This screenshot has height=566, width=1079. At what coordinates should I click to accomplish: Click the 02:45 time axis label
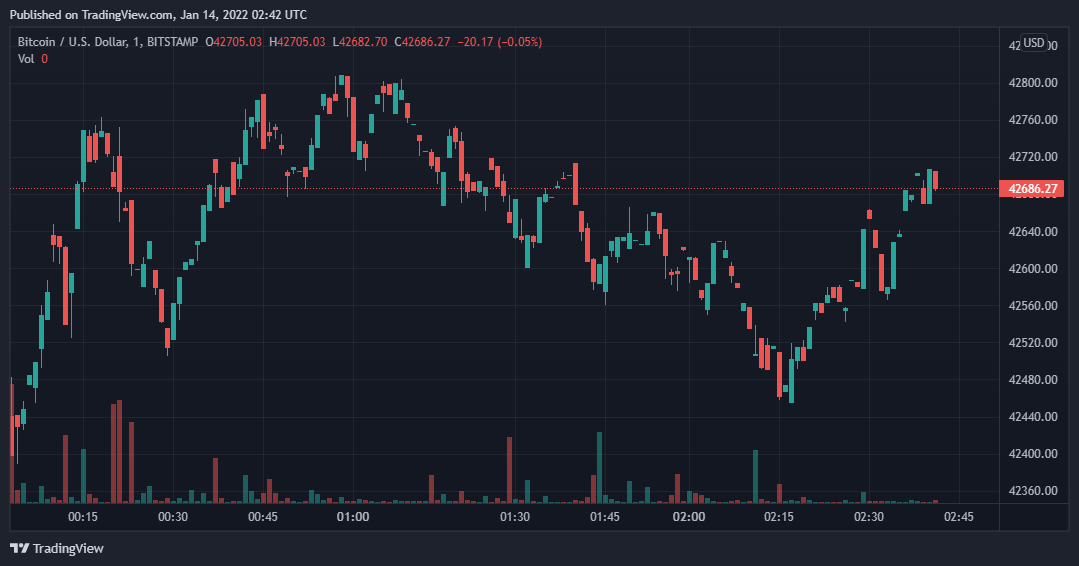[958, 517]
